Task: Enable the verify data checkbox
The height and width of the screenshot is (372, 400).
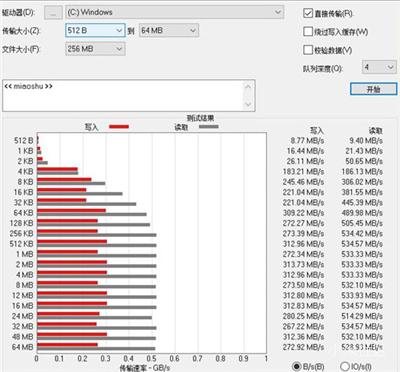Action: point(308,50)
